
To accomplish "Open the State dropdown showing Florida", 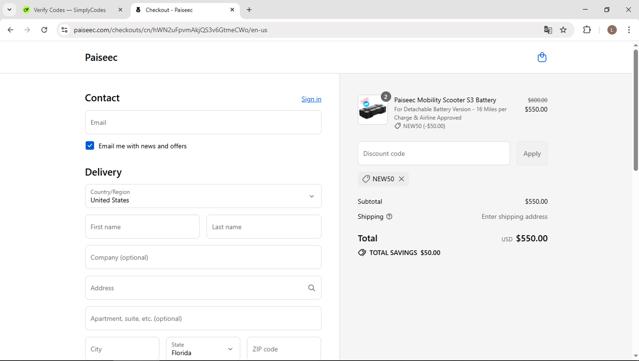I will pyautogui.click(x=203, y=349).
